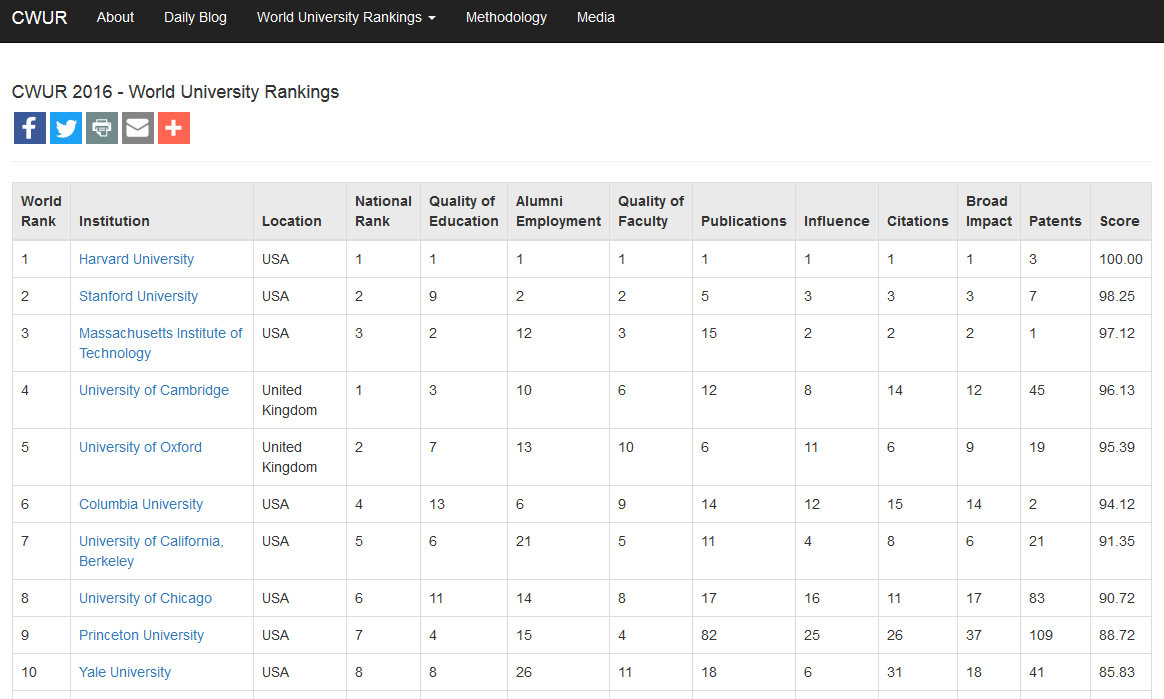Open the Methodology page
1164x699 pixels.
click(x=506, y=17)
